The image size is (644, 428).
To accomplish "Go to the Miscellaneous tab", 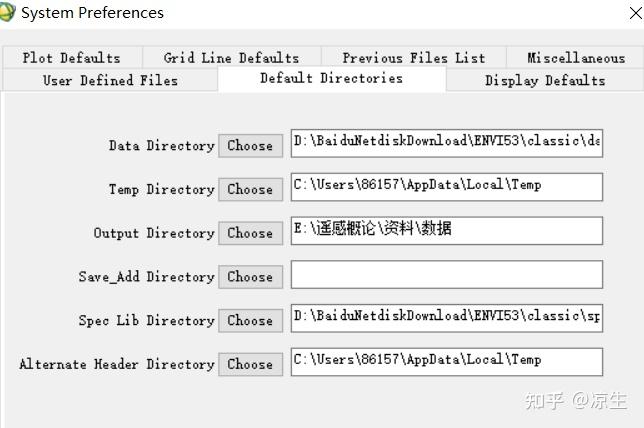I will click(x=575, y=58).
